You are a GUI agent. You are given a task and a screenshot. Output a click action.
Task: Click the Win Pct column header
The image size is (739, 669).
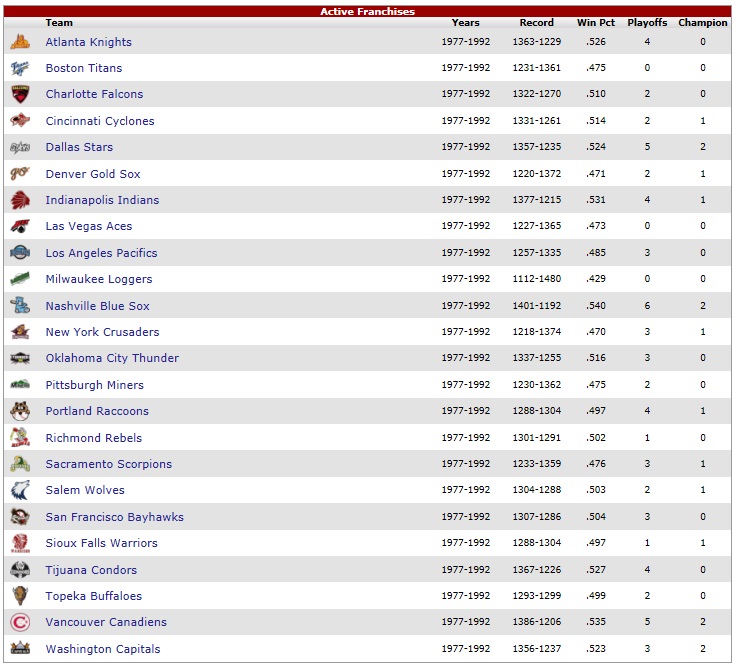[x=596, y=23]
